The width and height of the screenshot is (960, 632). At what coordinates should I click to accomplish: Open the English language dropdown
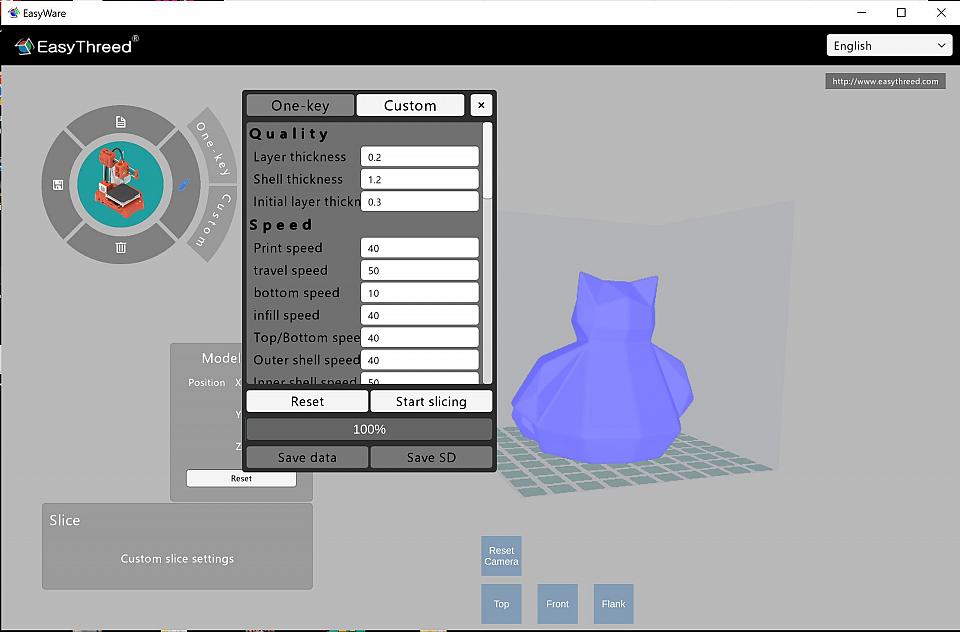click(890, 45)
